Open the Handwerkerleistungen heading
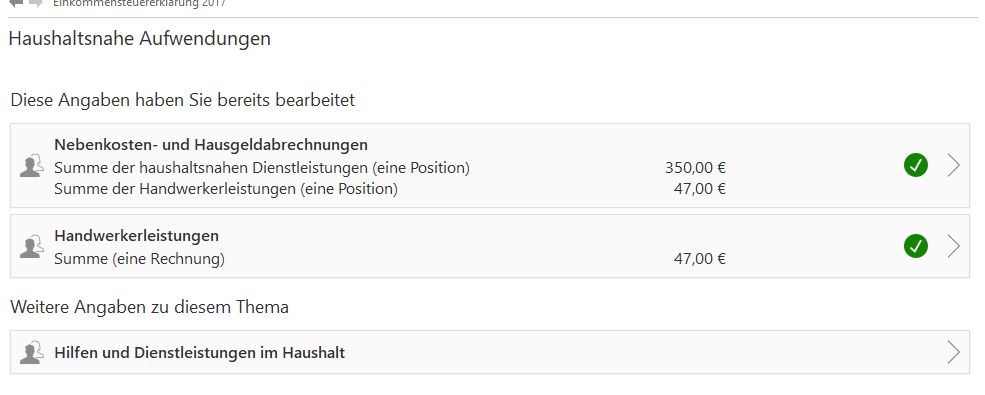The height and width of the screenshot is (395, 985). point(136,235)
